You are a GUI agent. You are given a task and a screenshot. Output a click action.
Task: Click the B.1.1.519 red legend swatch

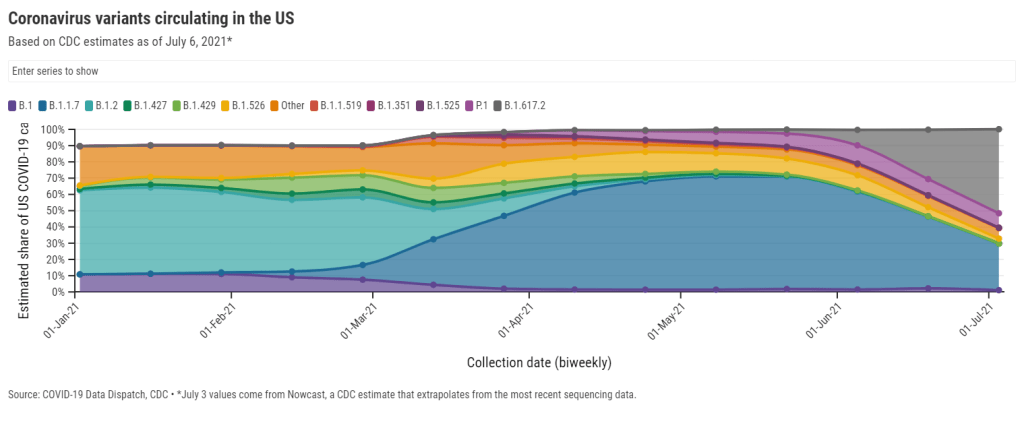pyautogui.click(x=314, y=105)
